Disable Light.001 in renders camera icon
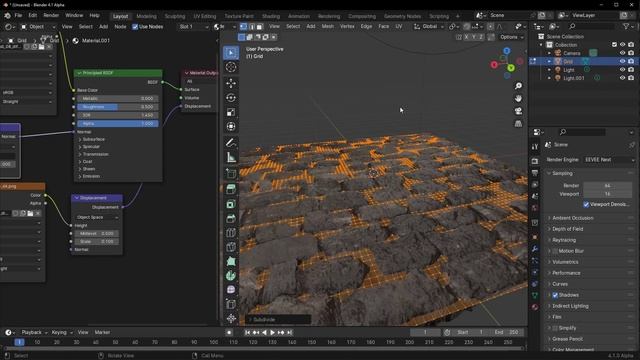Screen dimensions: 640x360 click(631, 78)
